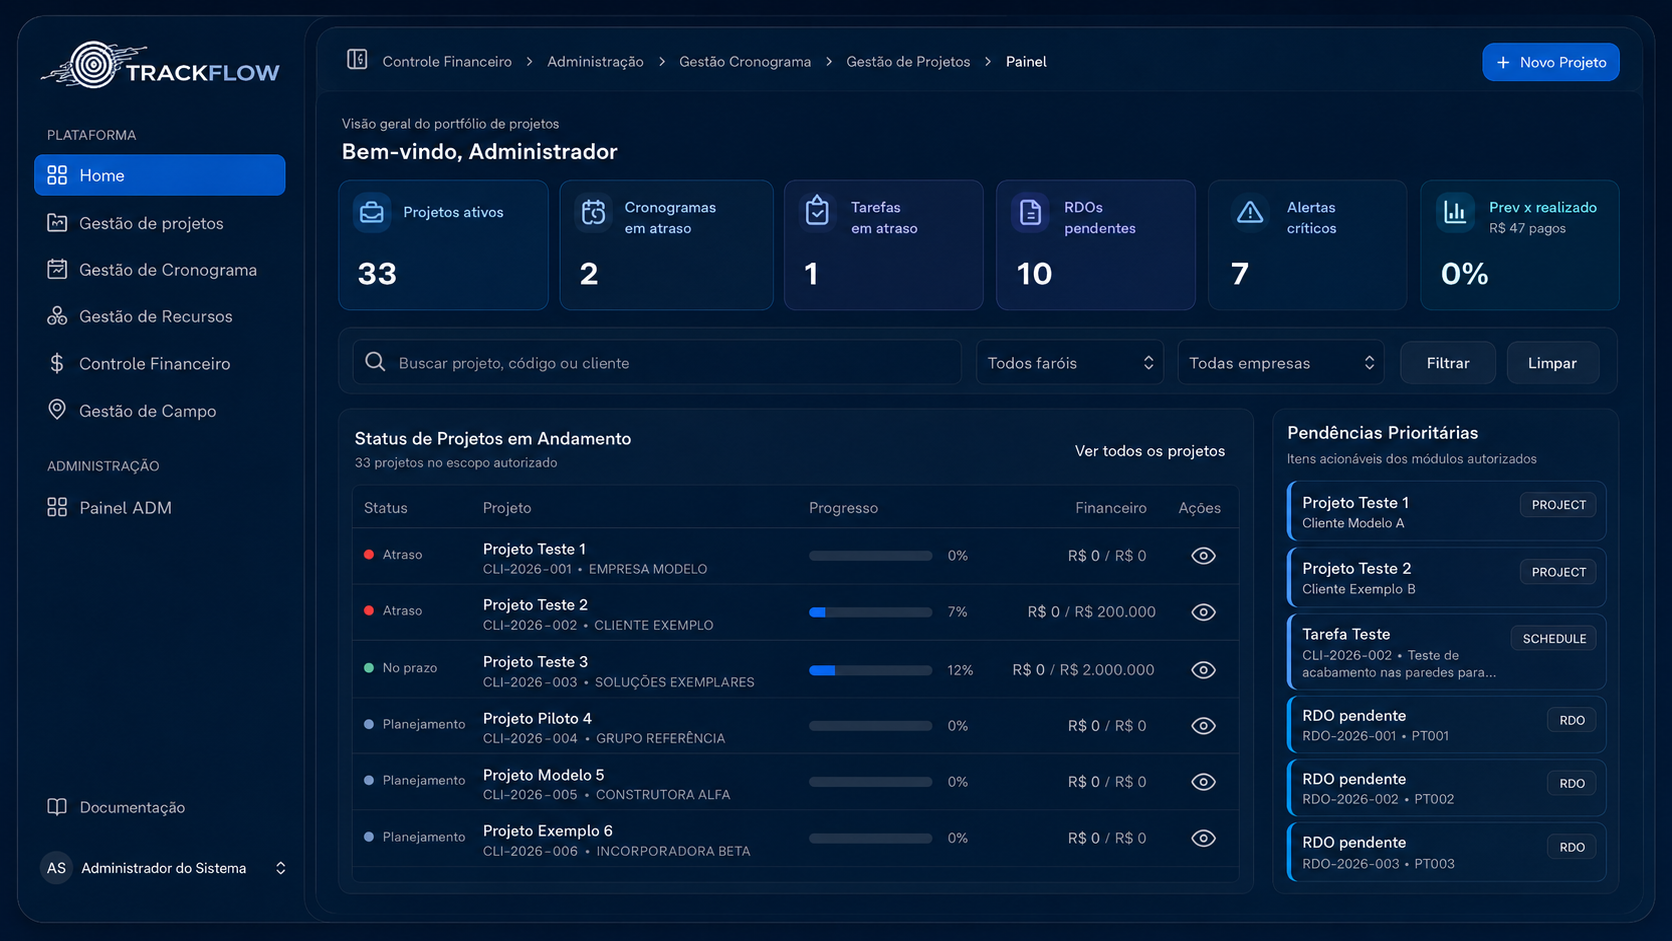View Projeto Exemplo 6 via eye icon
The width and height of the screenshot is (1672, 941).
[x=1203, y=838]
